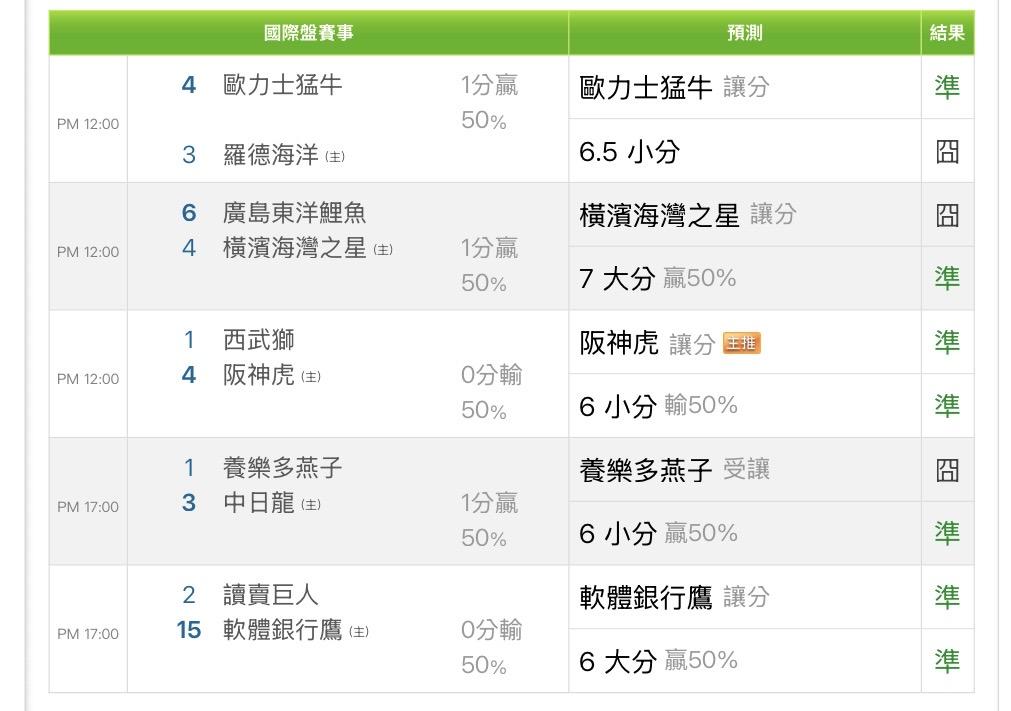Select the 國際盤賽事 column header
The height and width of the screenshot is (711, 1011).
[308, 33]
